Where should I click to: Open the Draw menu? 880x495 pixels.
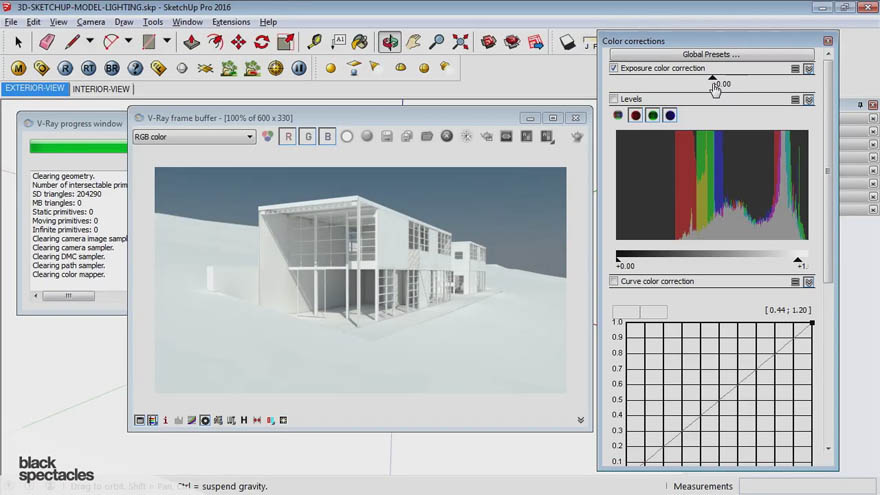pyautogui.click(x=124, y=22)
